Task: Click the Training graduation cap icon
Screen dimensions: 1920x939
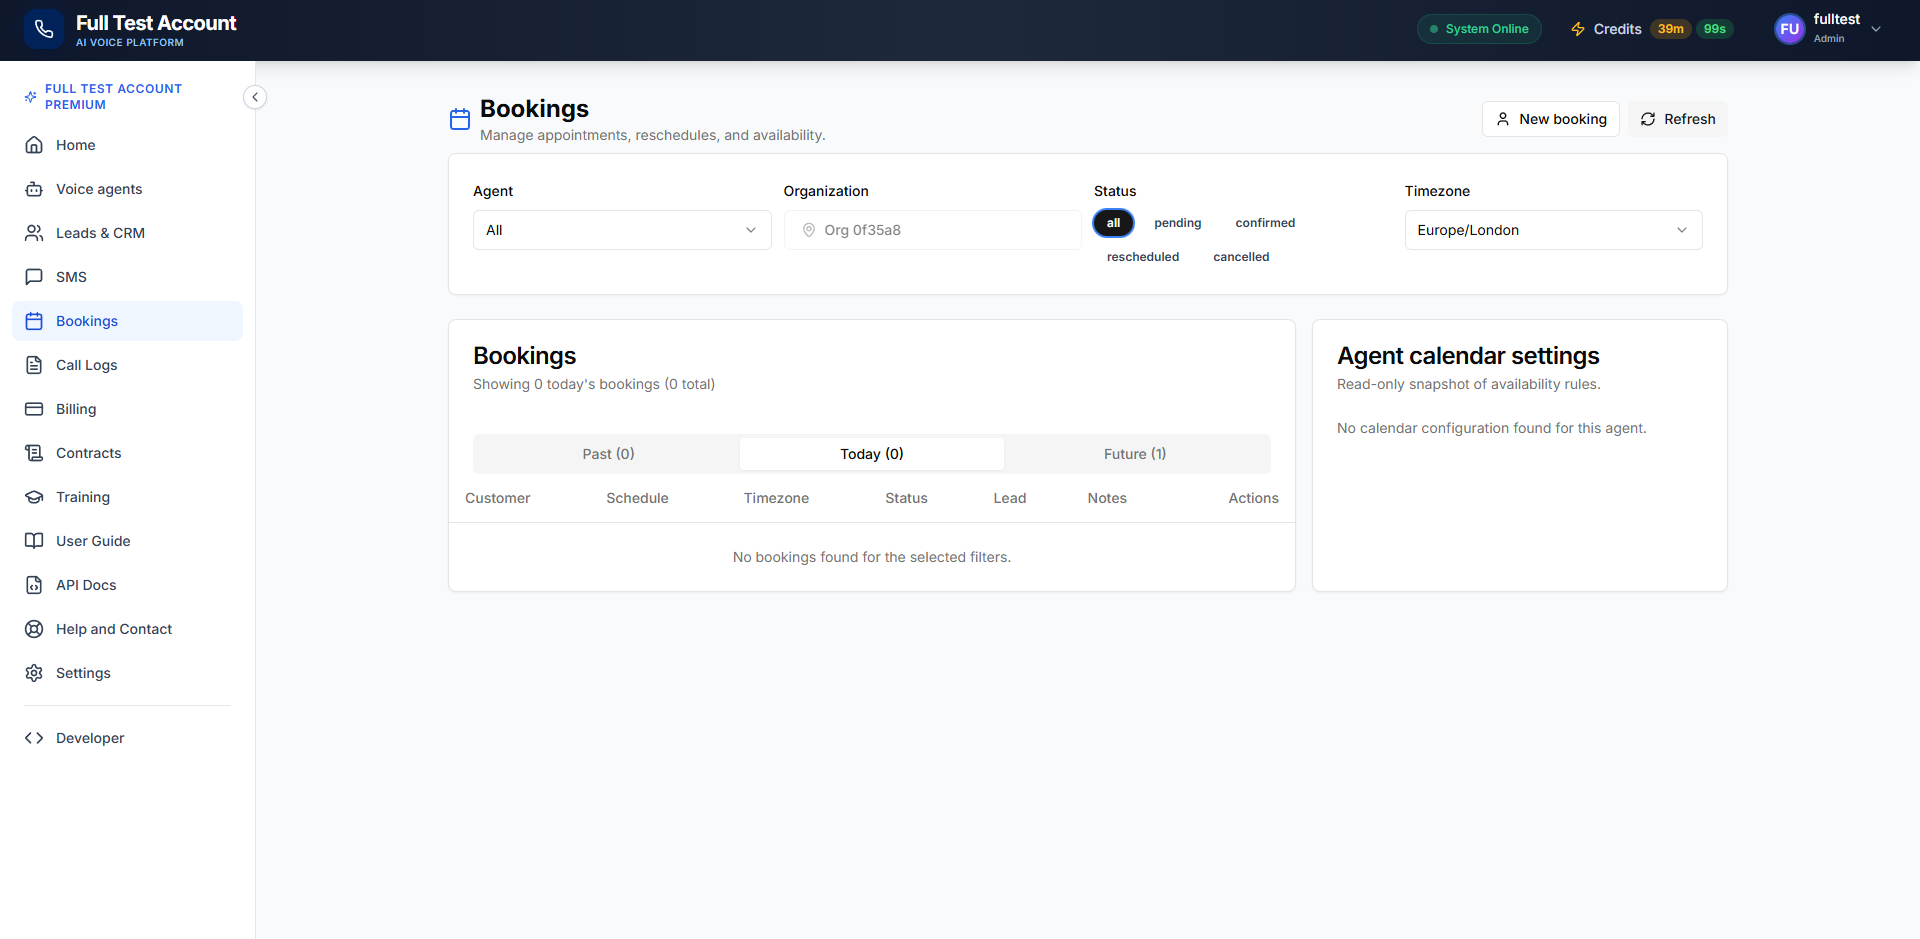Action: [x=34, y=497]
